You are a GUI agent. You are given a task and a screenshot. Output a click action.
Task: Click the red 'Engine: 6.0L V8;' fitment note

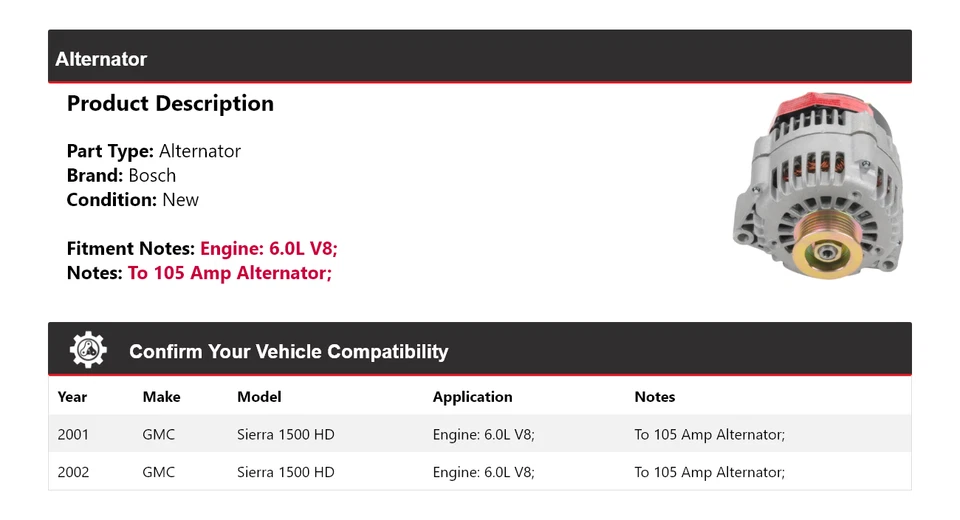pyautogui.click(x=276, y=248)
